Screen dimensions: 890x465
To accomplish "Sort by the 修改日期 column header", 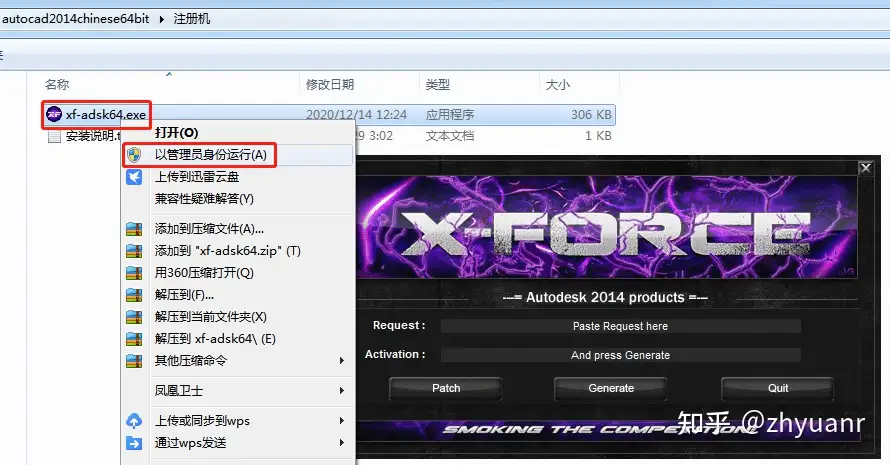I will [330, 85].
